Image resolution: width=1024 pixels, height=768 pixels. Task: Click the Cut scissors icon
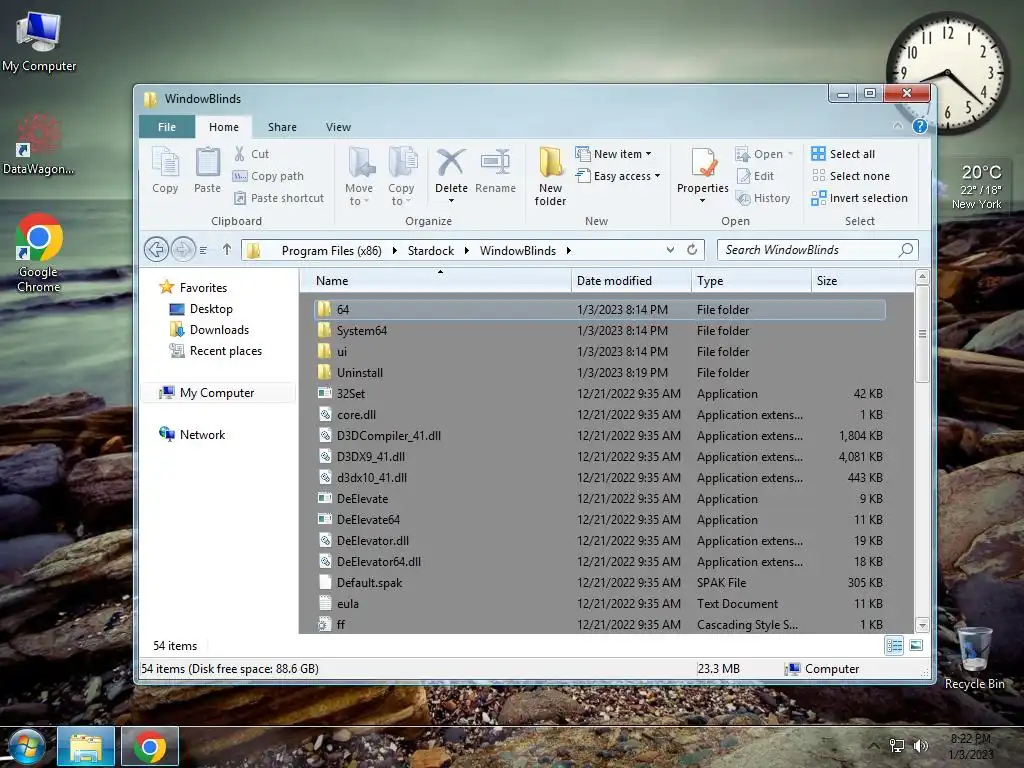(240, 153)
